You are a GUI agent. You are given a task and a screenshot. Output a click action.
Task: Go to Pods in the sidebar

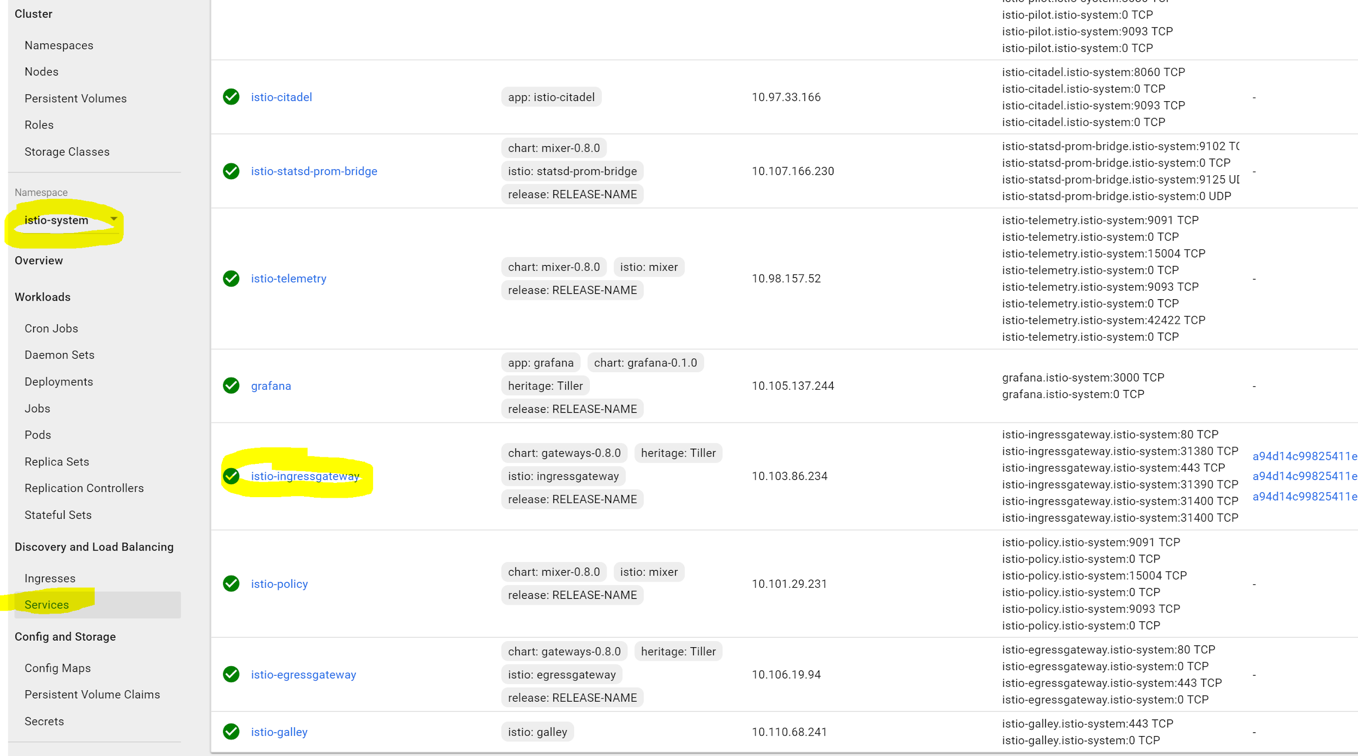[38, 435]
